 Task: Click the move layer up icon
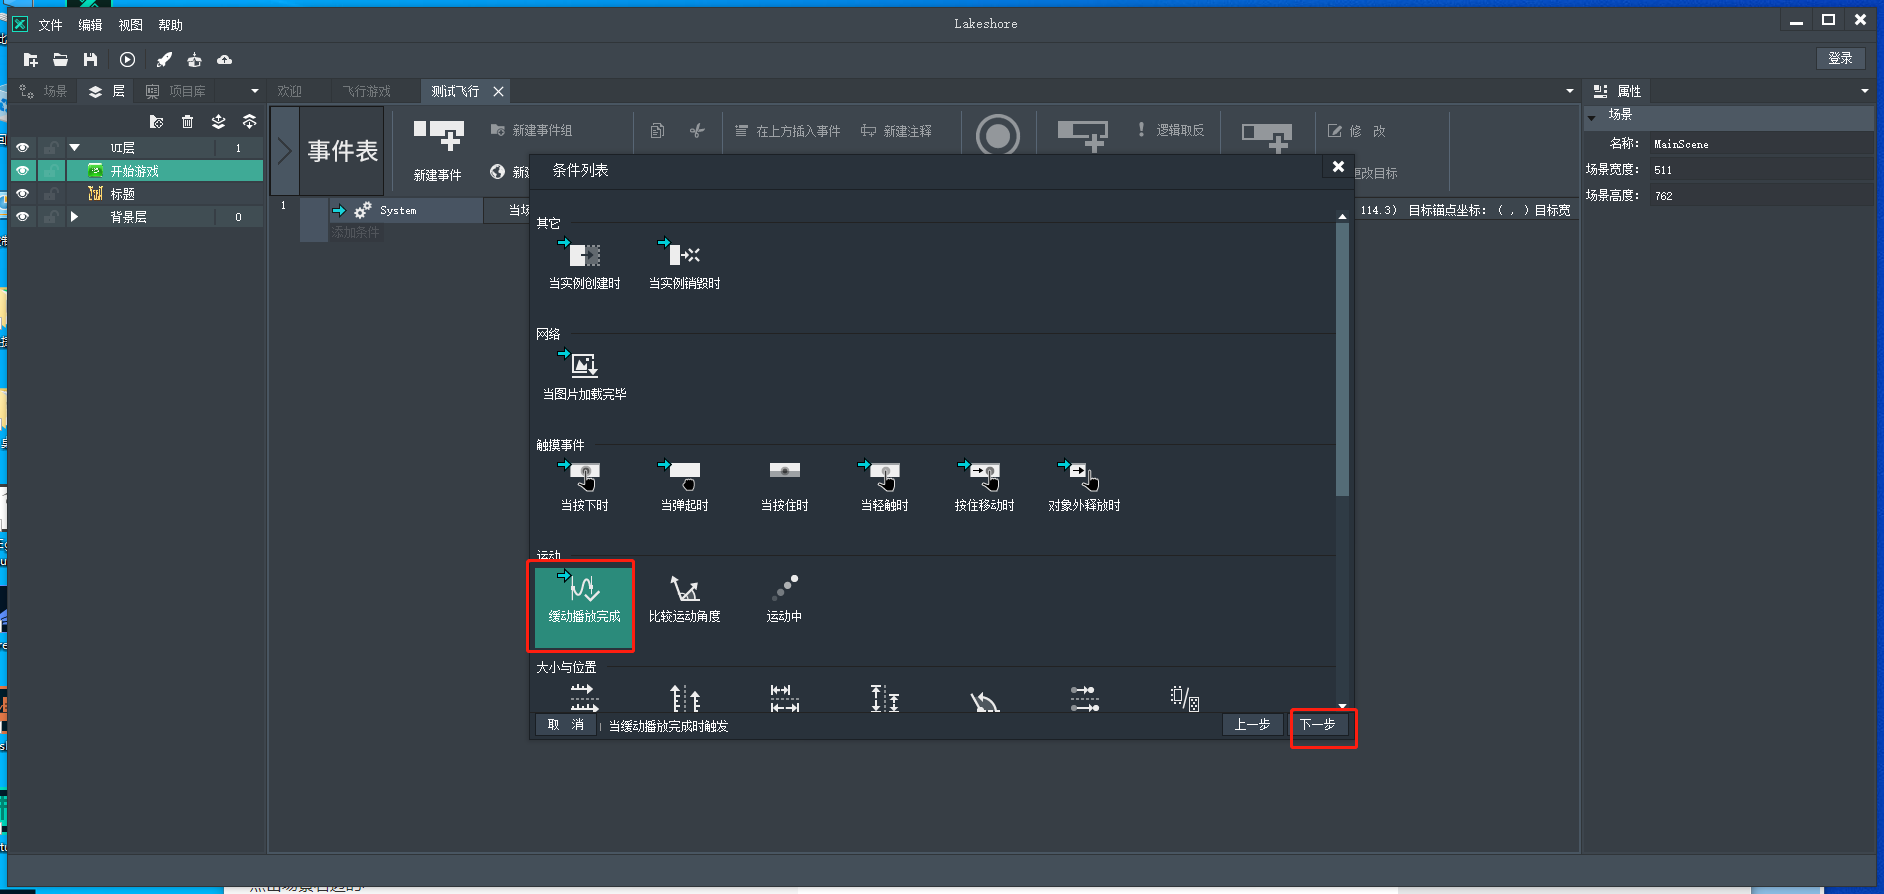click(249, 122)
